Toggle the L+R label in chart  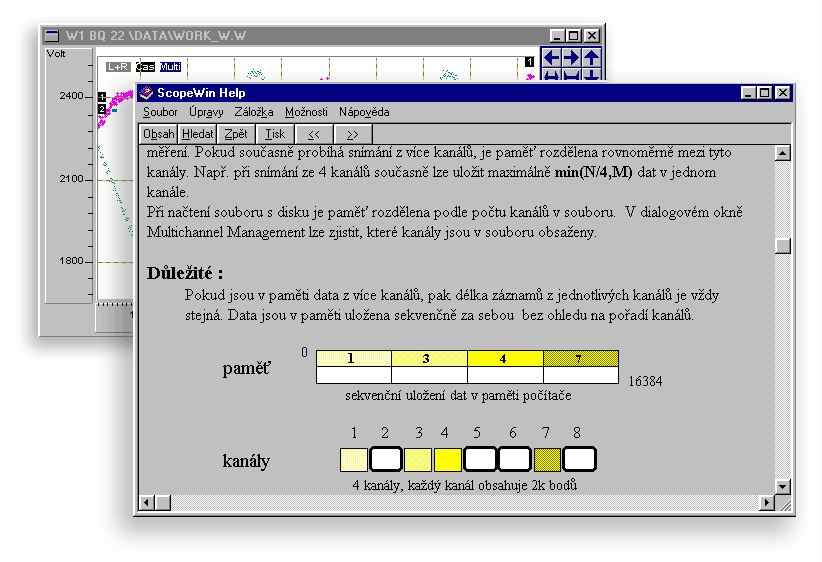coord(118,67)
